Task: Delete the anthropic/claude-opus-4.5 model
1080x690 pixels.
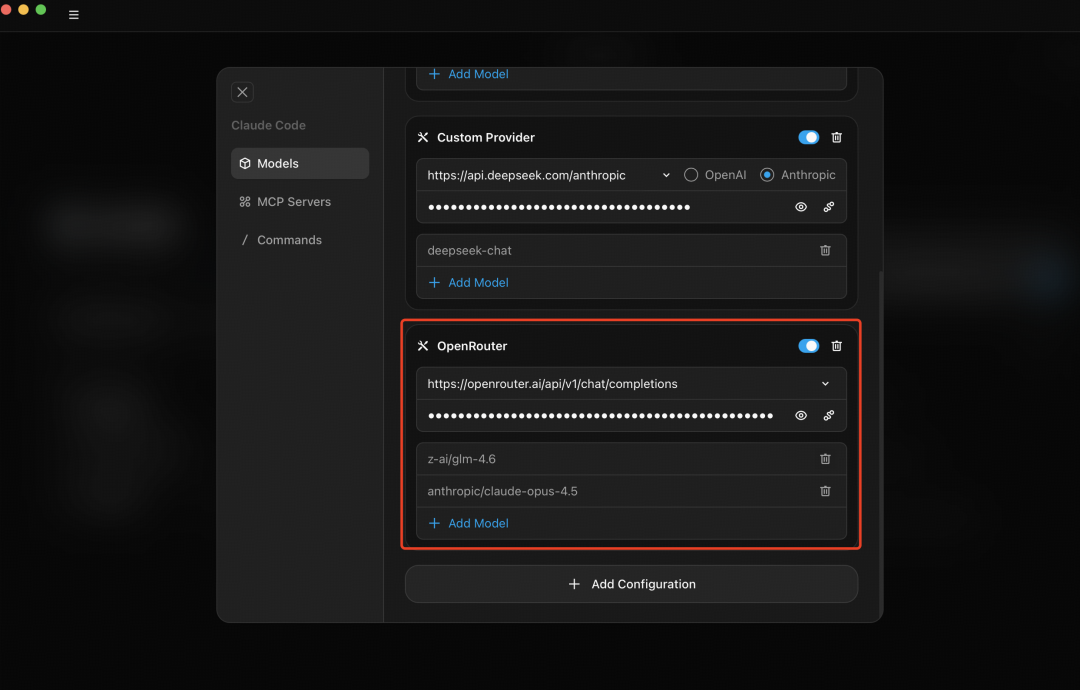Action: click(825, 491)
